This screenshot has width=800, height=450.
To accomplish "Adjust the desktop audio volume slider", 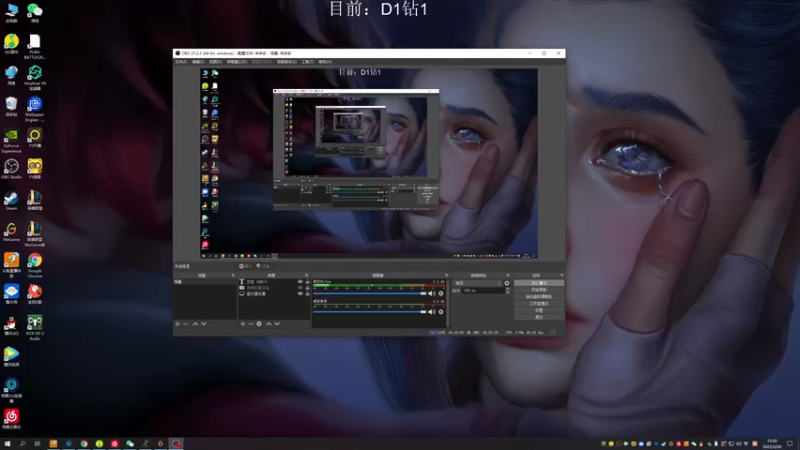I will pos(369,312).
